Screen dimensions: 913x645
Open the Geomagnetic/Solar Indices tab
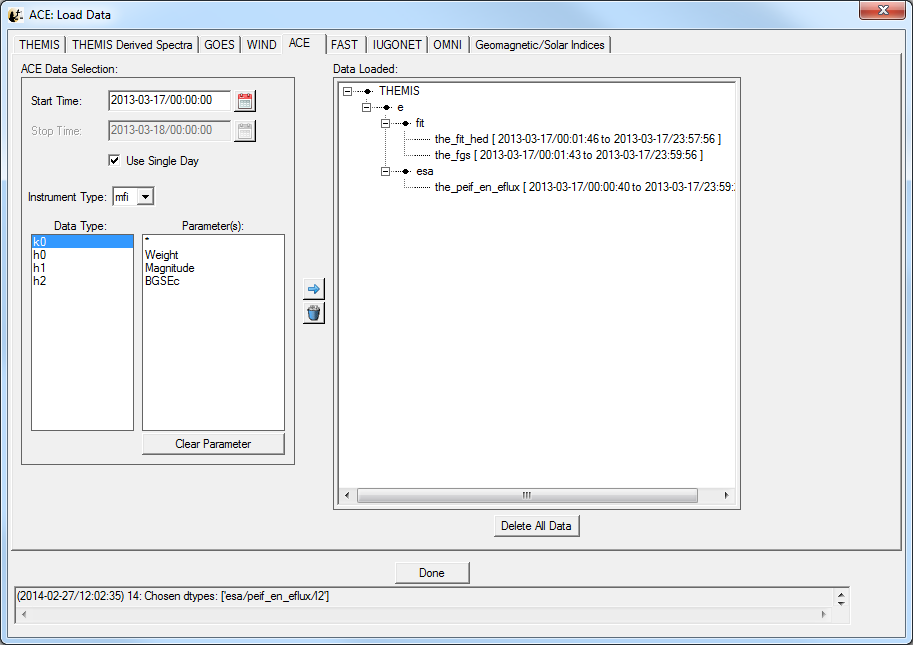click(539, 45)
